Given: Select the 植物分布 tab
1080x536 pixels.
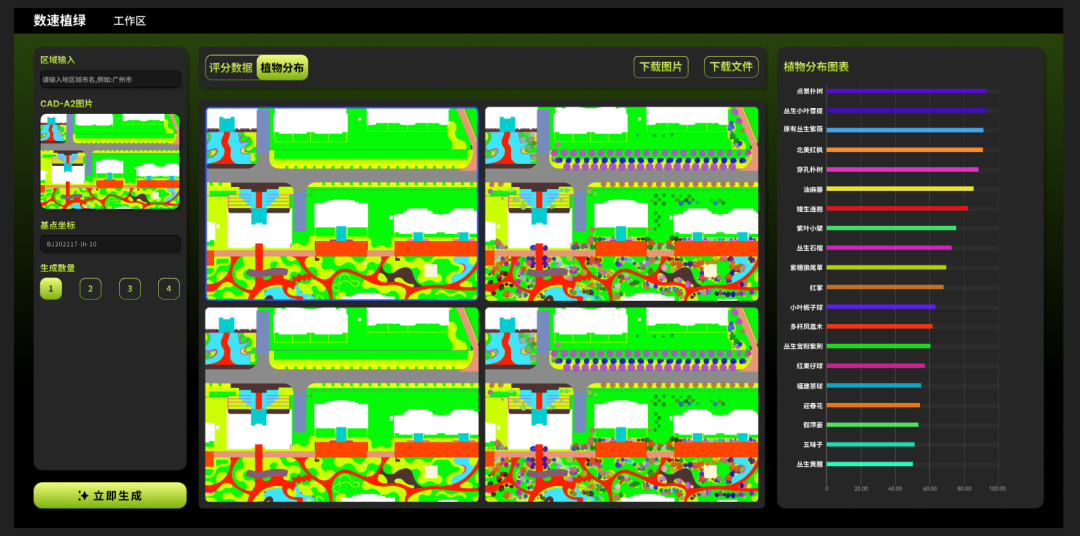Looking at the screenshot, I should tap(282, 68).
